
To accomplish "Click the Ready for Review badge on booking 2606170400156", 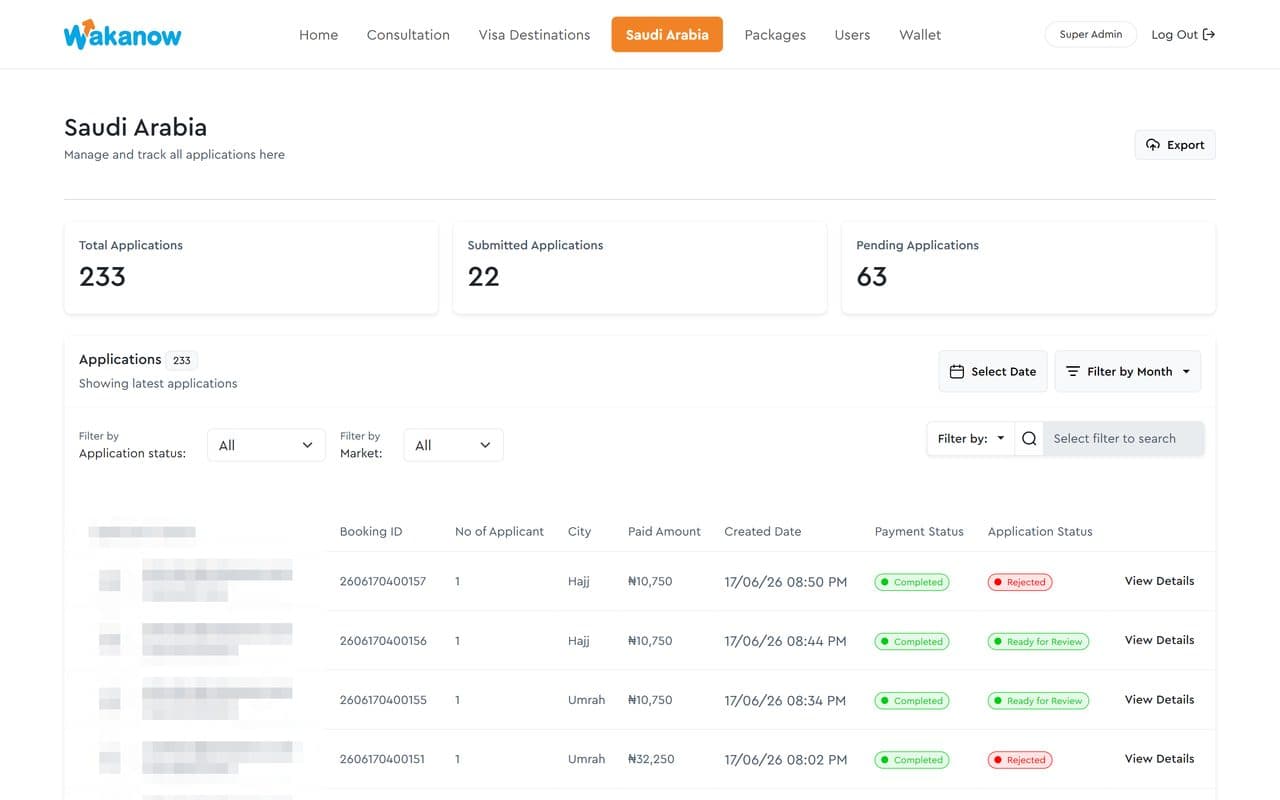I will point(1038,641).
